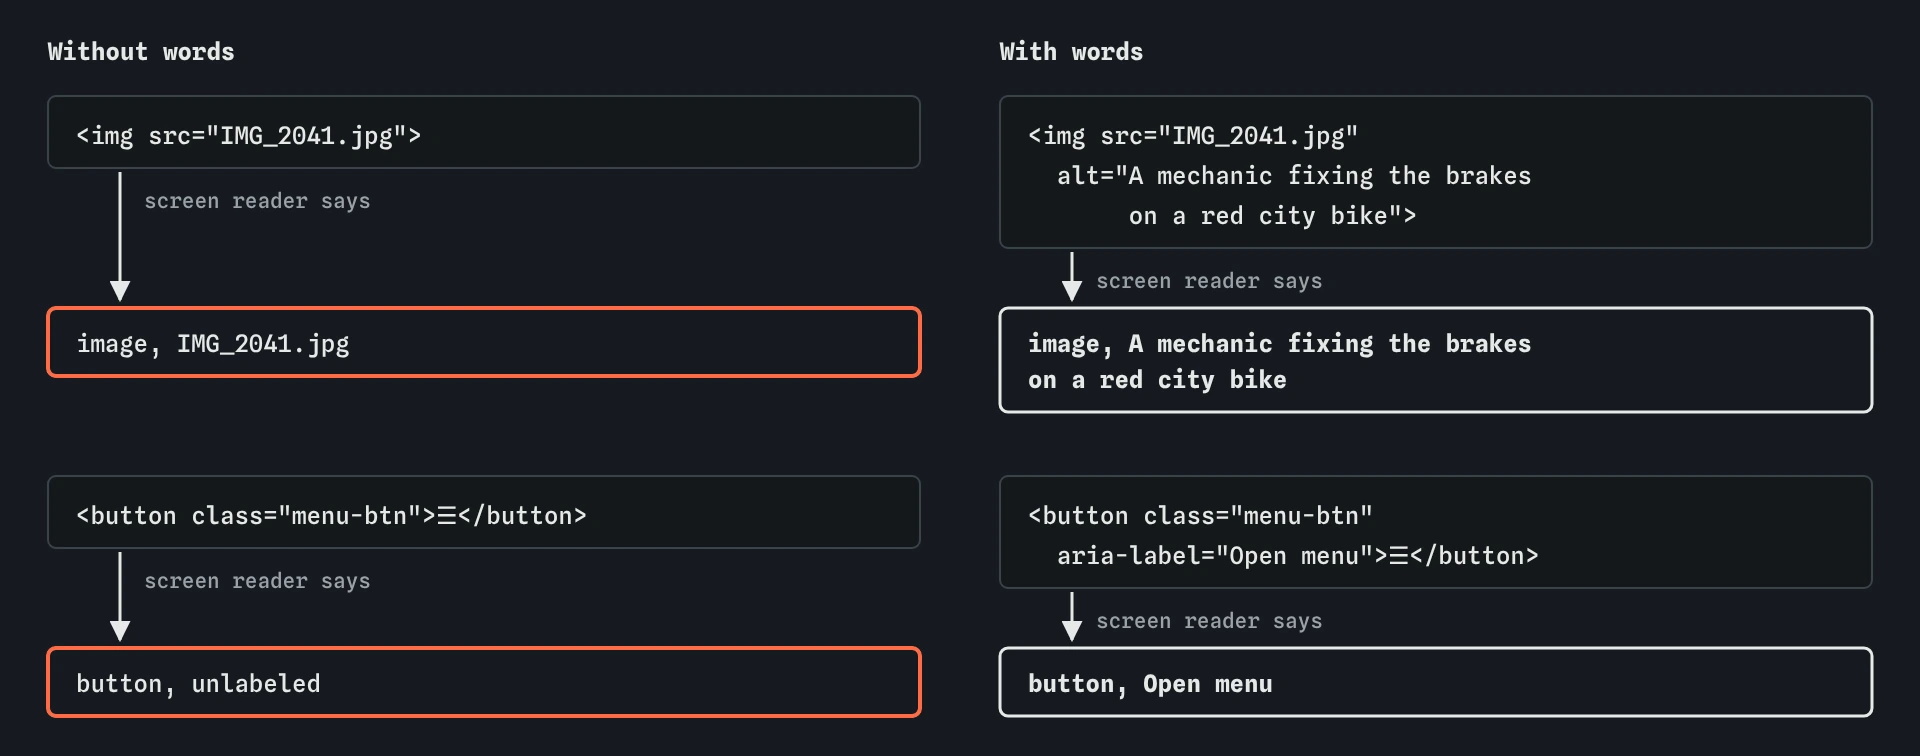Click the arrow pointing to 'button, unlabeled'
This screenshot has width=1920, height=756.
[120, 597]
